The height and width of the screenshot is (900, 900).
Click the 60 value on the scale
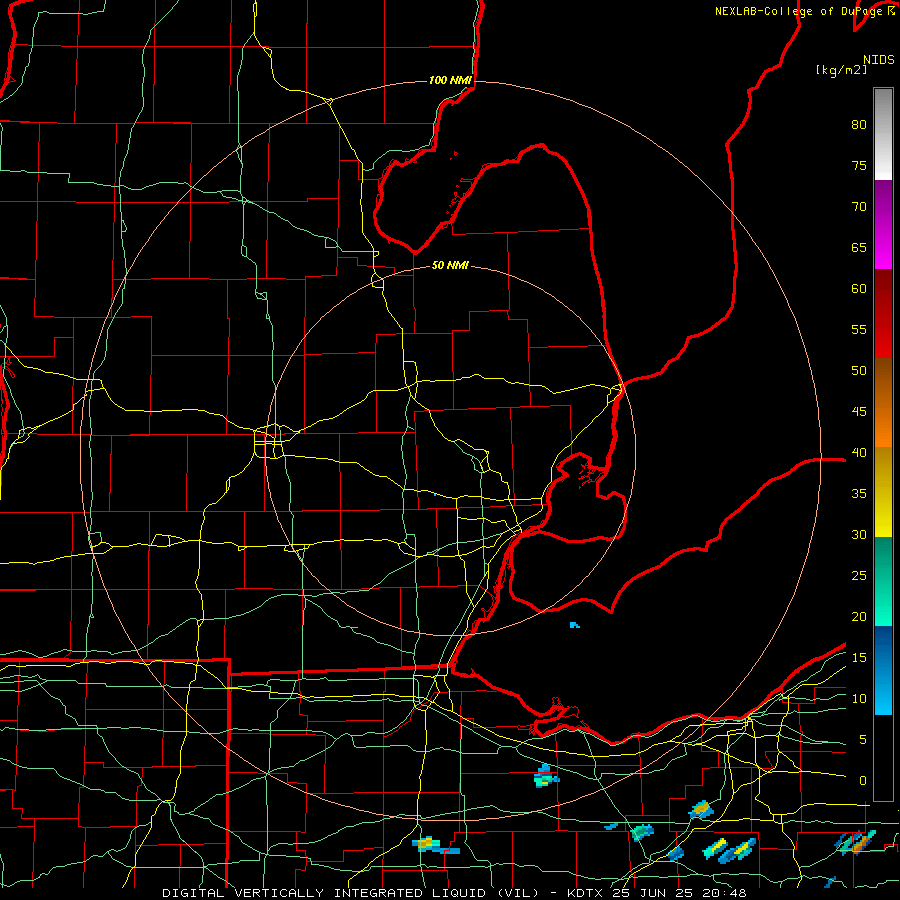coord(859,289)
